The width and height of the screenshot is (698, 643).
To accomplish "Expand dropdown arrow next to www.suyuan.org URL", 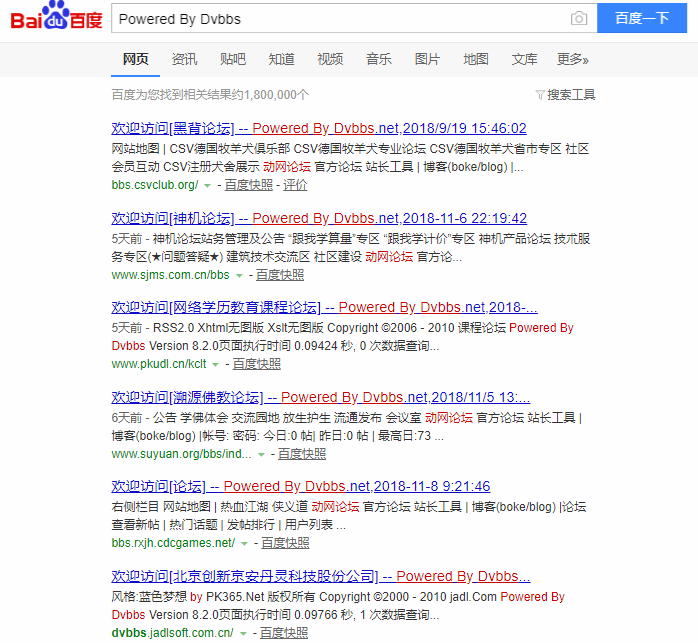I will (261, 455).
